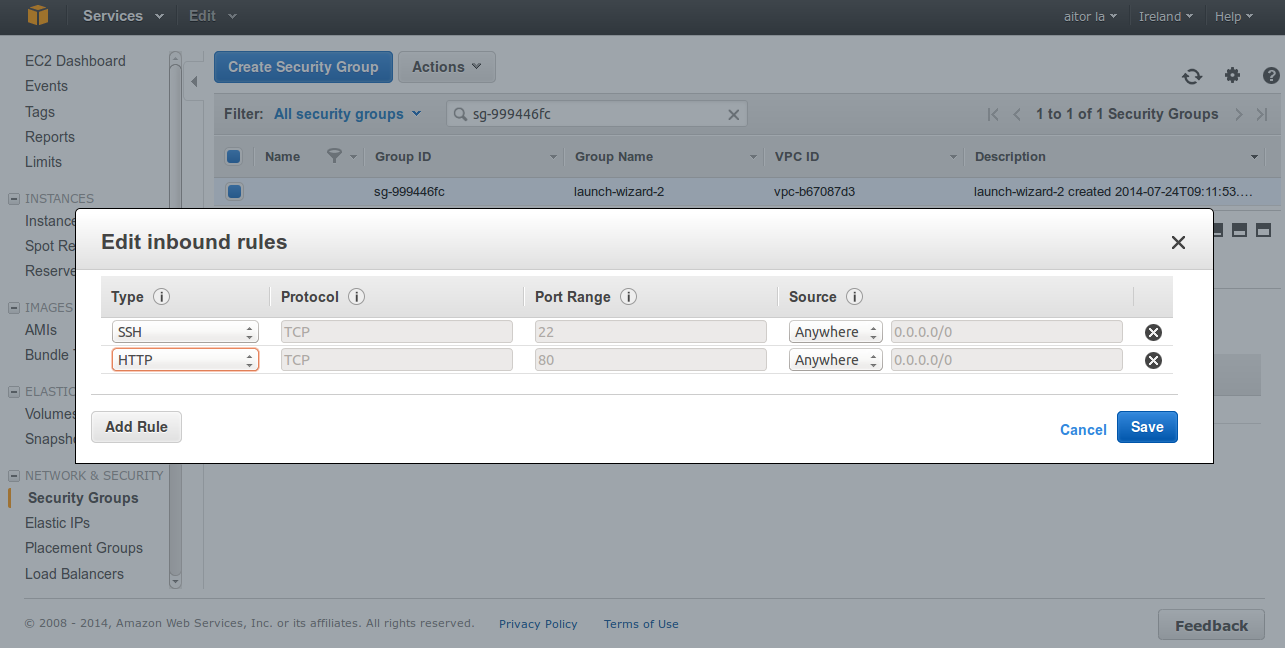Click the info icon next to Port Range
Image resolution: width=1285 pixels, height=648 pixels.
[628, 297]
